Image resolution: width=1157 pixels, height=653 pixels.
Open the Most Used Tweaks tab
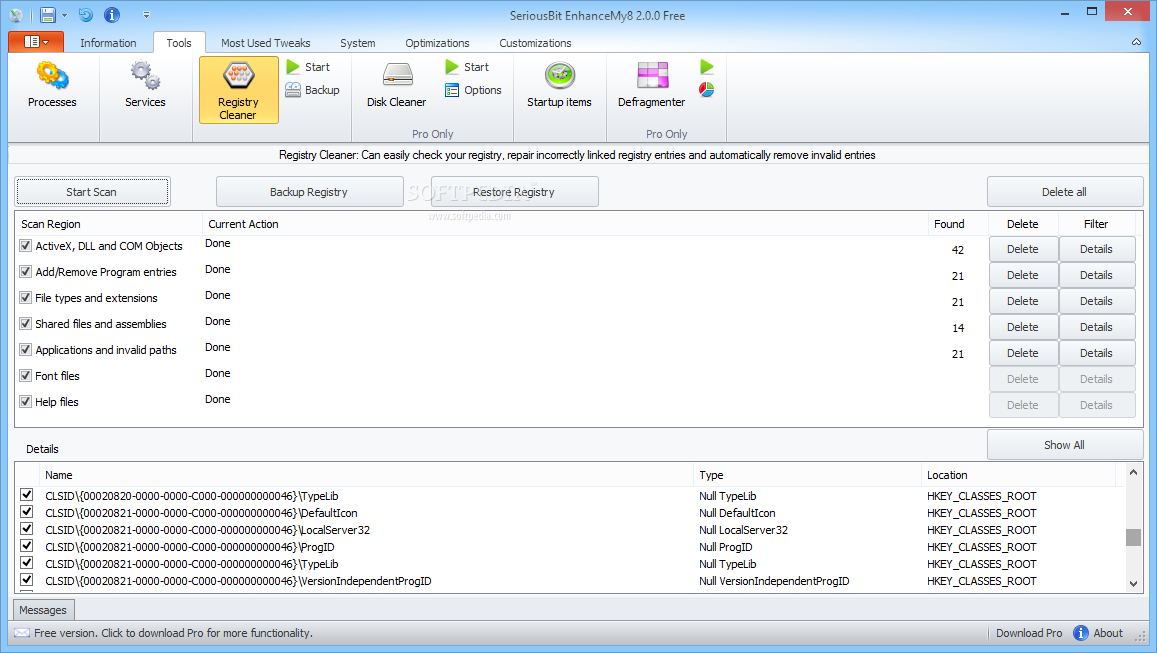click(x=266, y=43)
